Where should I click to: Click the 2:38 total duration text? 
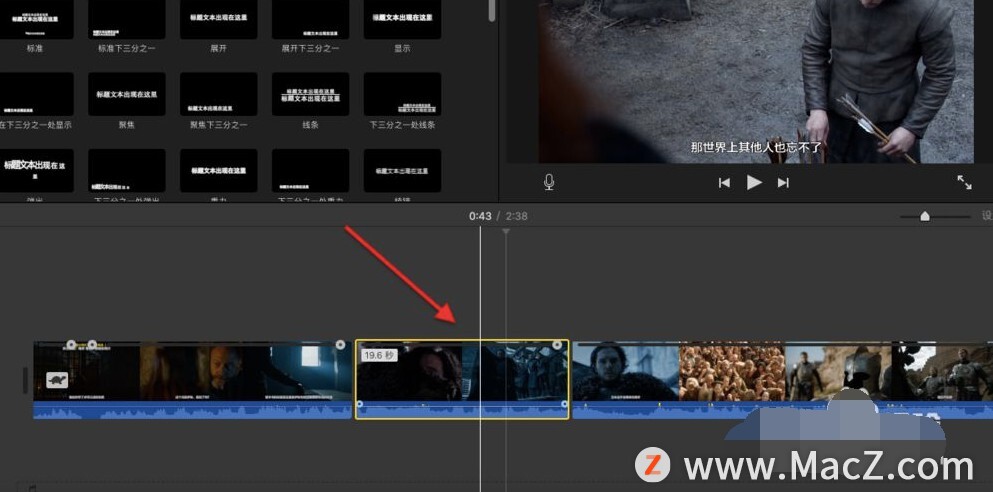pyautogui.click(x=516, y=216)
